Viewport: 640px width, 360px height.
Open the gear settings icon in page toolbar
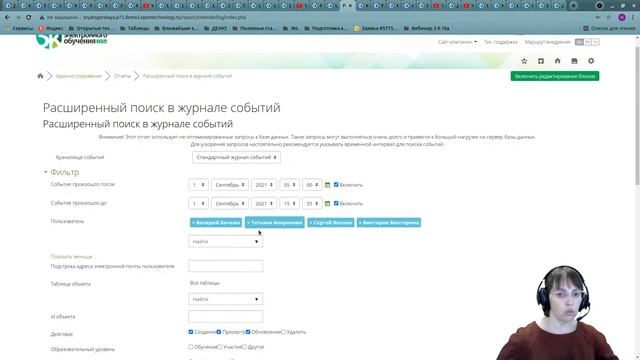591,61
